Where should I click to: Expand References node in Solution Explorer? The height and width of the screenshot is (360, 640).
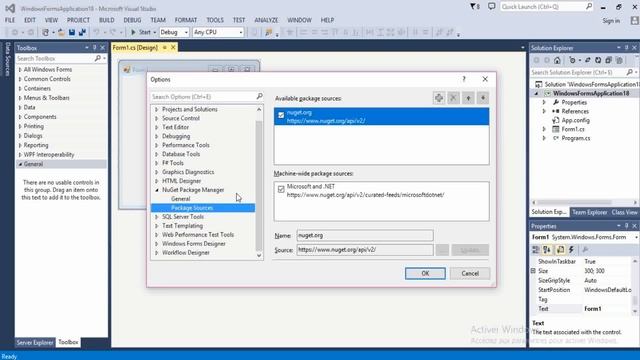point(544,111)
